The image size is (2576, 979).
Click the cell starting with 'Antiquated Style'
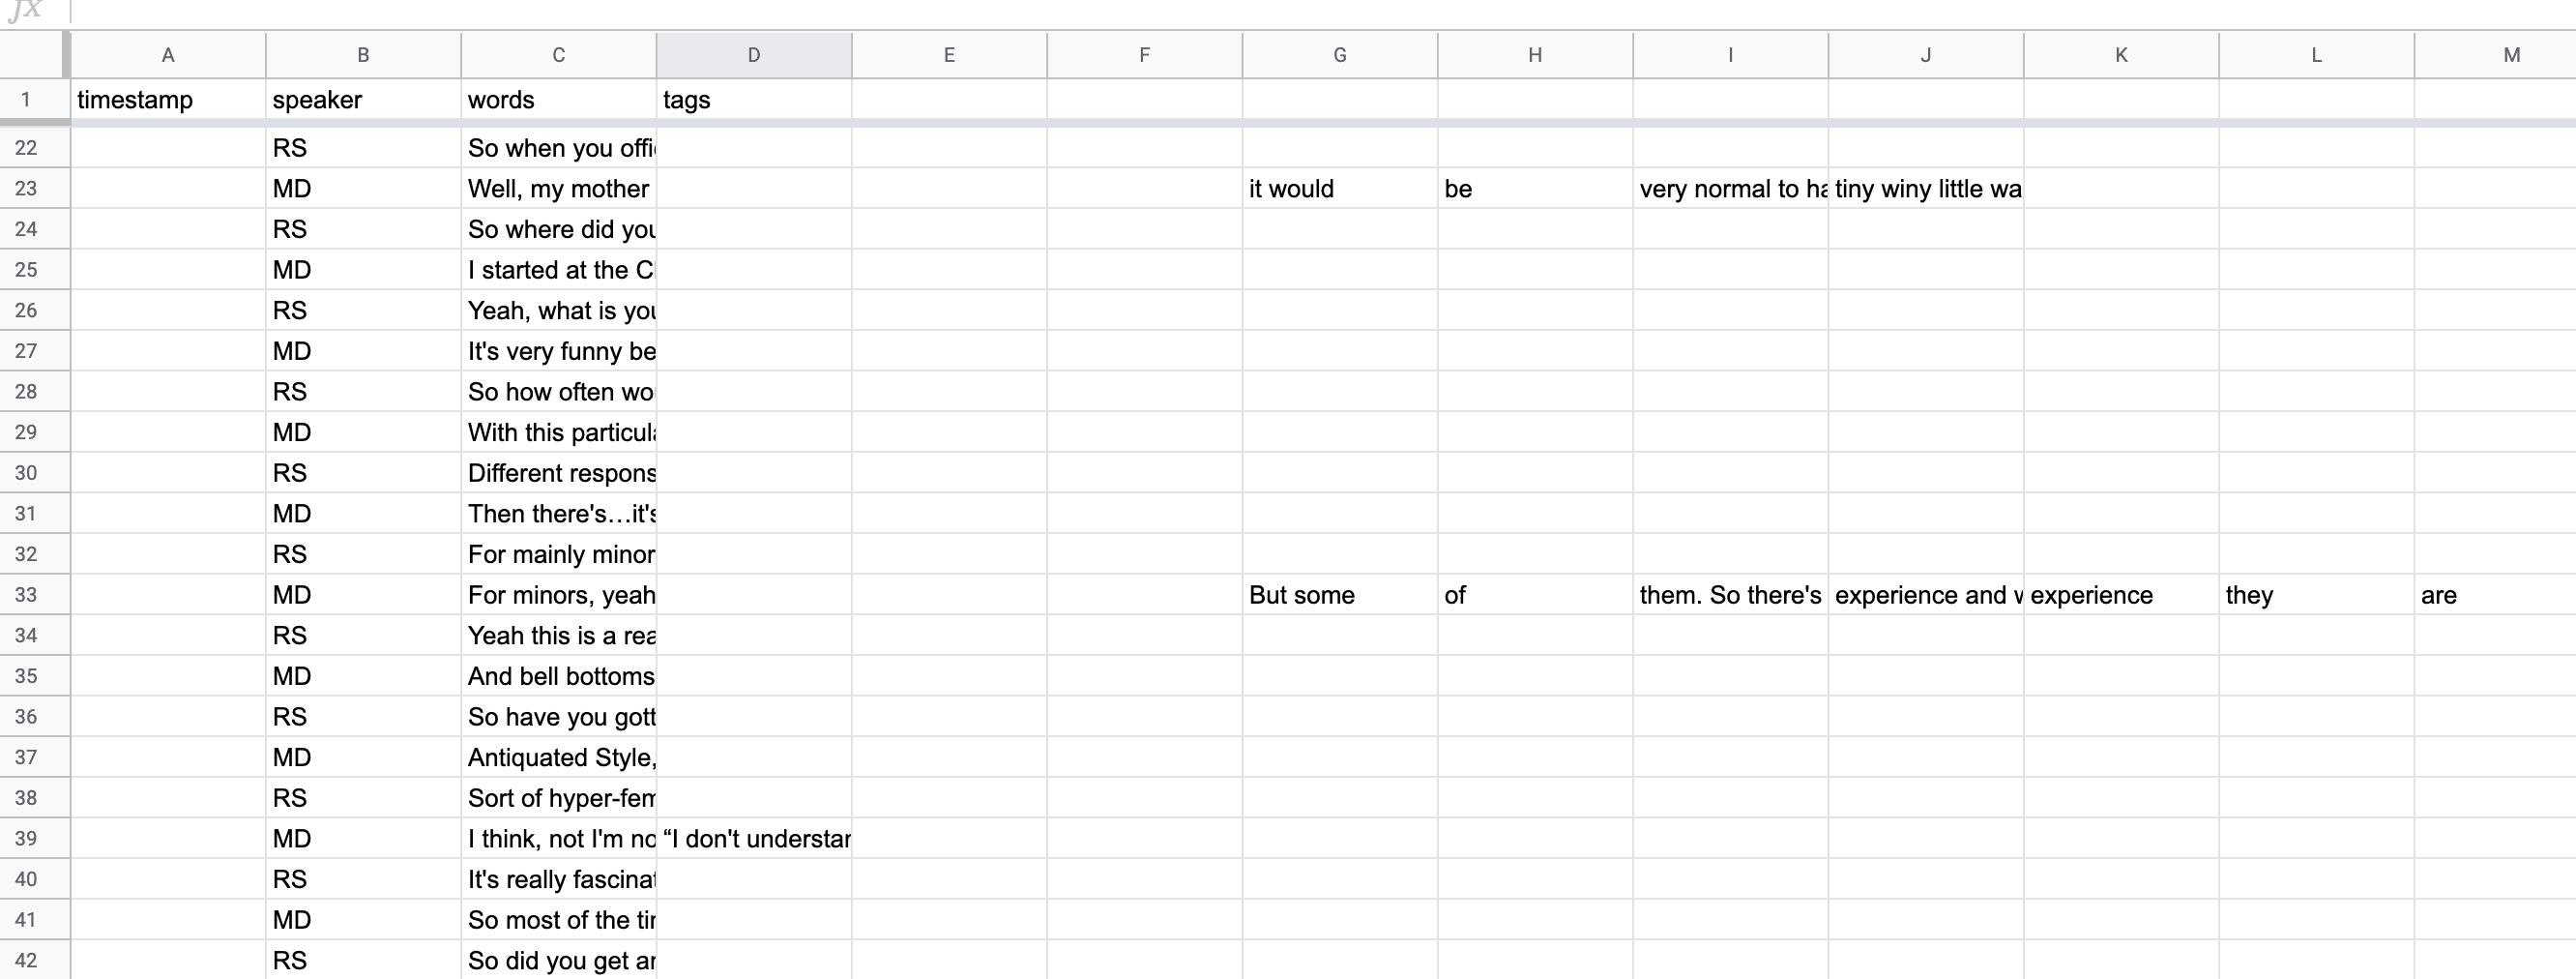[557, 757]
